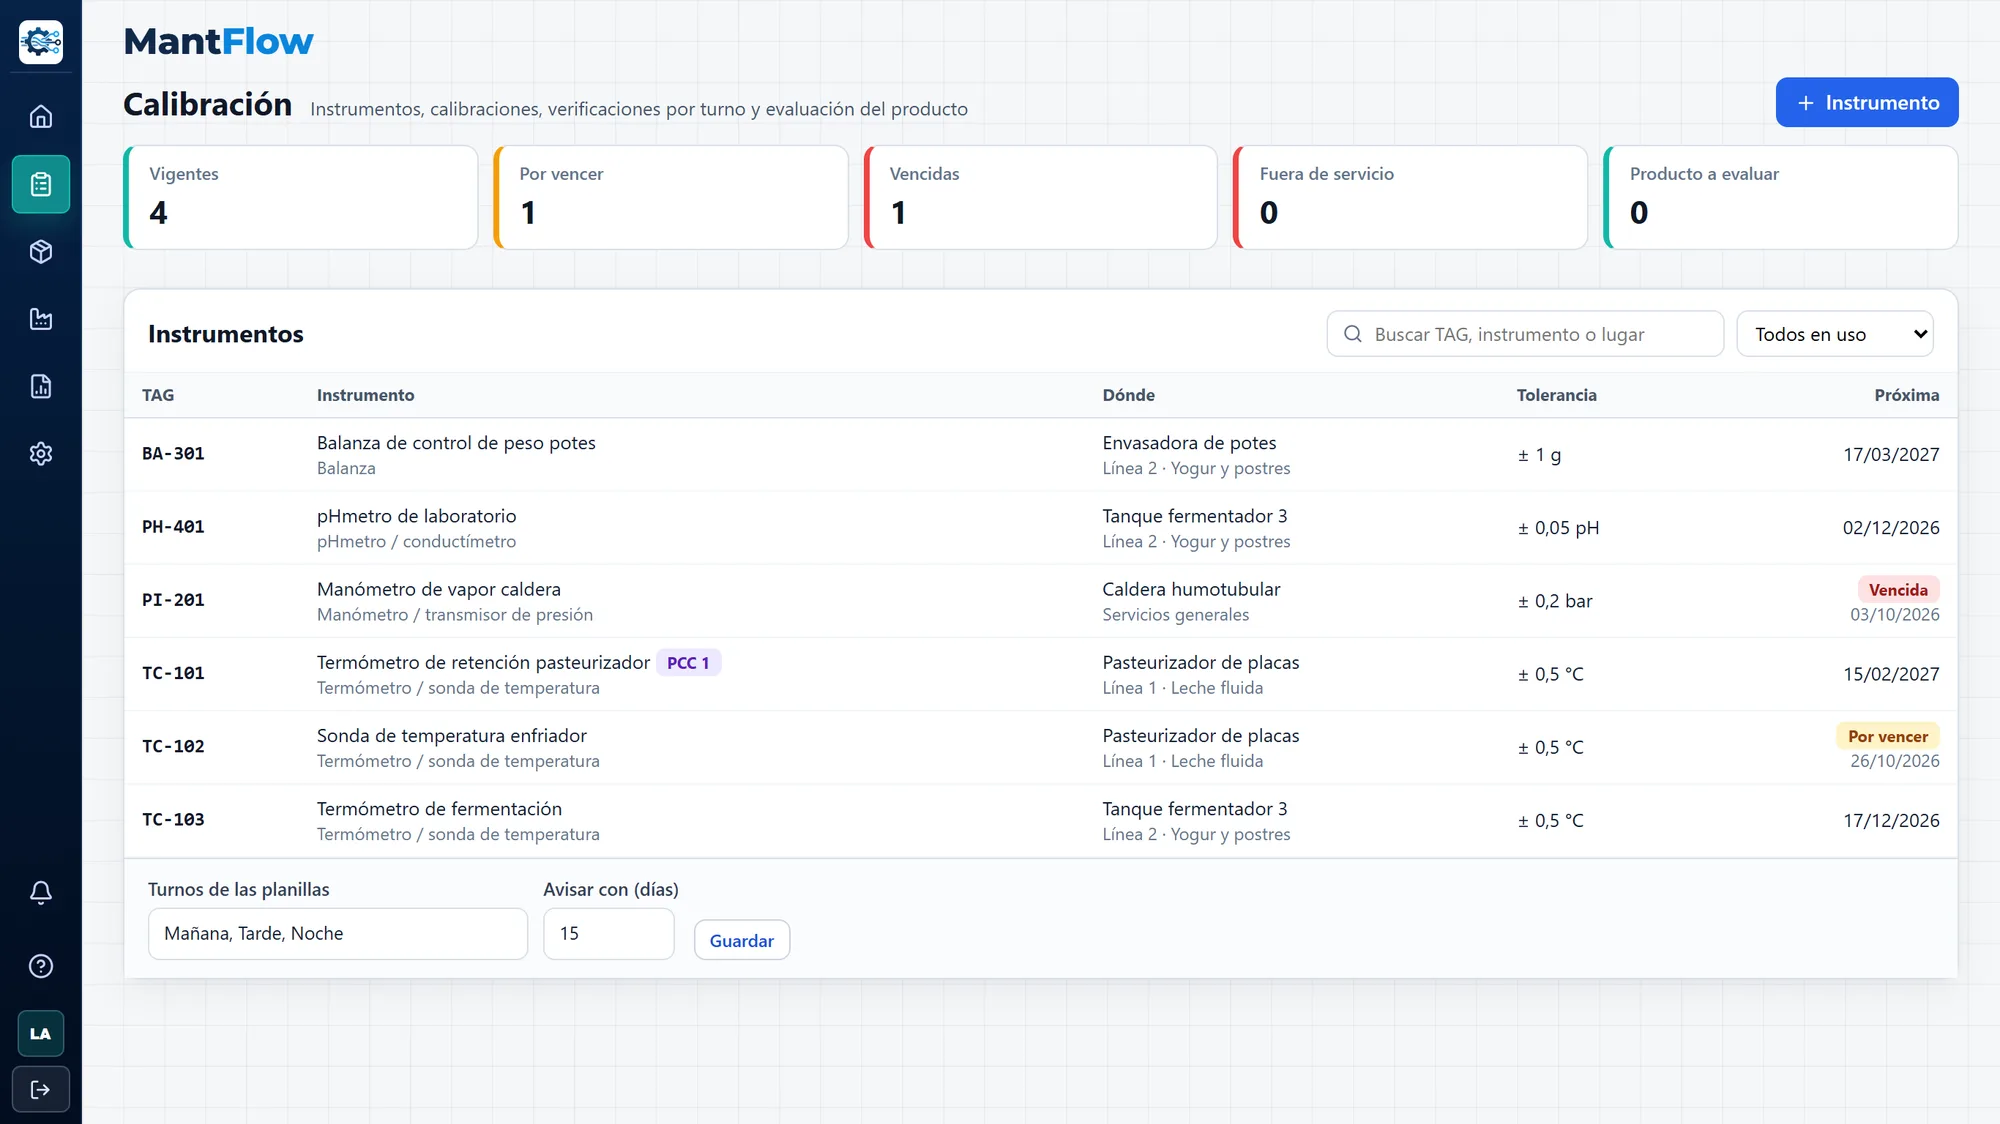Click the Vencida status badge
Viewport: 2000px width, 1124px height.
[1898, 590]
